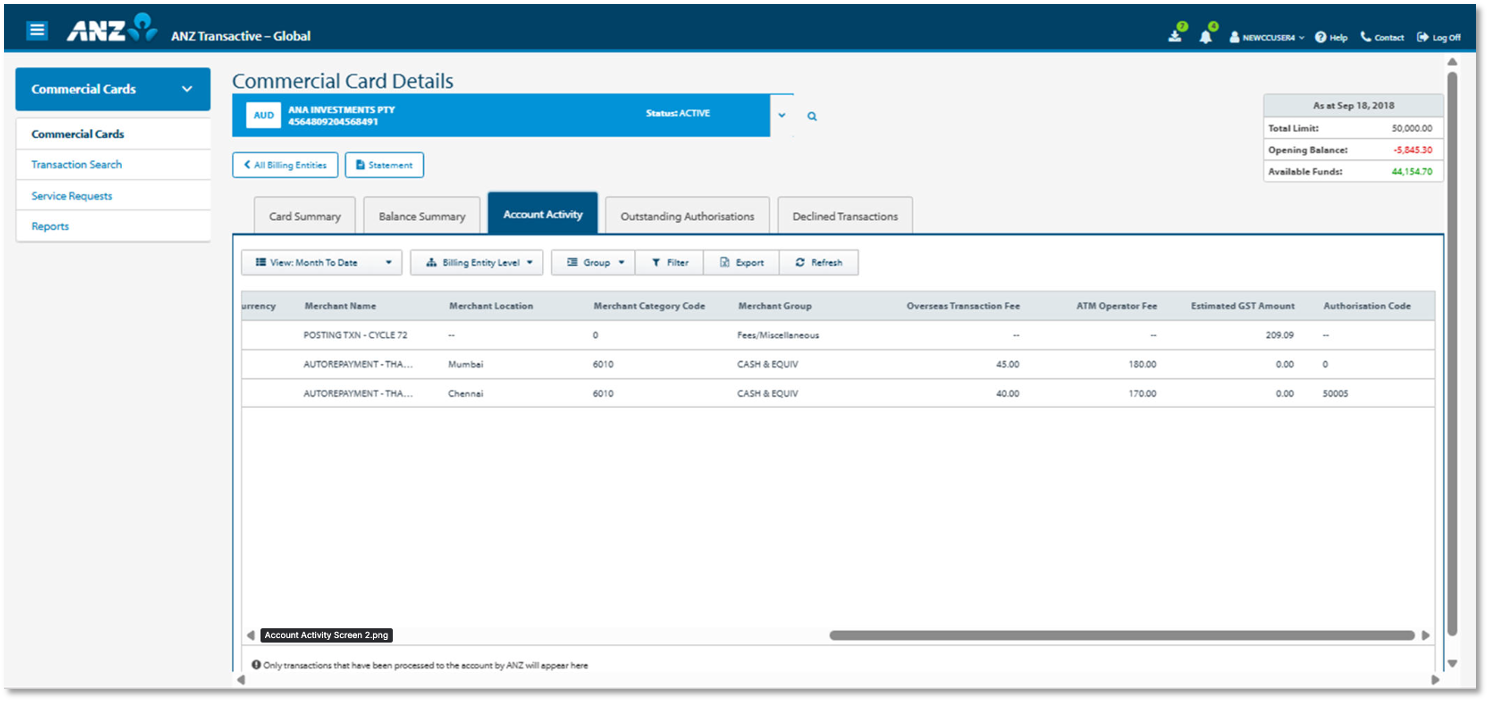Open the account search magnifier

tap(811, 116)
